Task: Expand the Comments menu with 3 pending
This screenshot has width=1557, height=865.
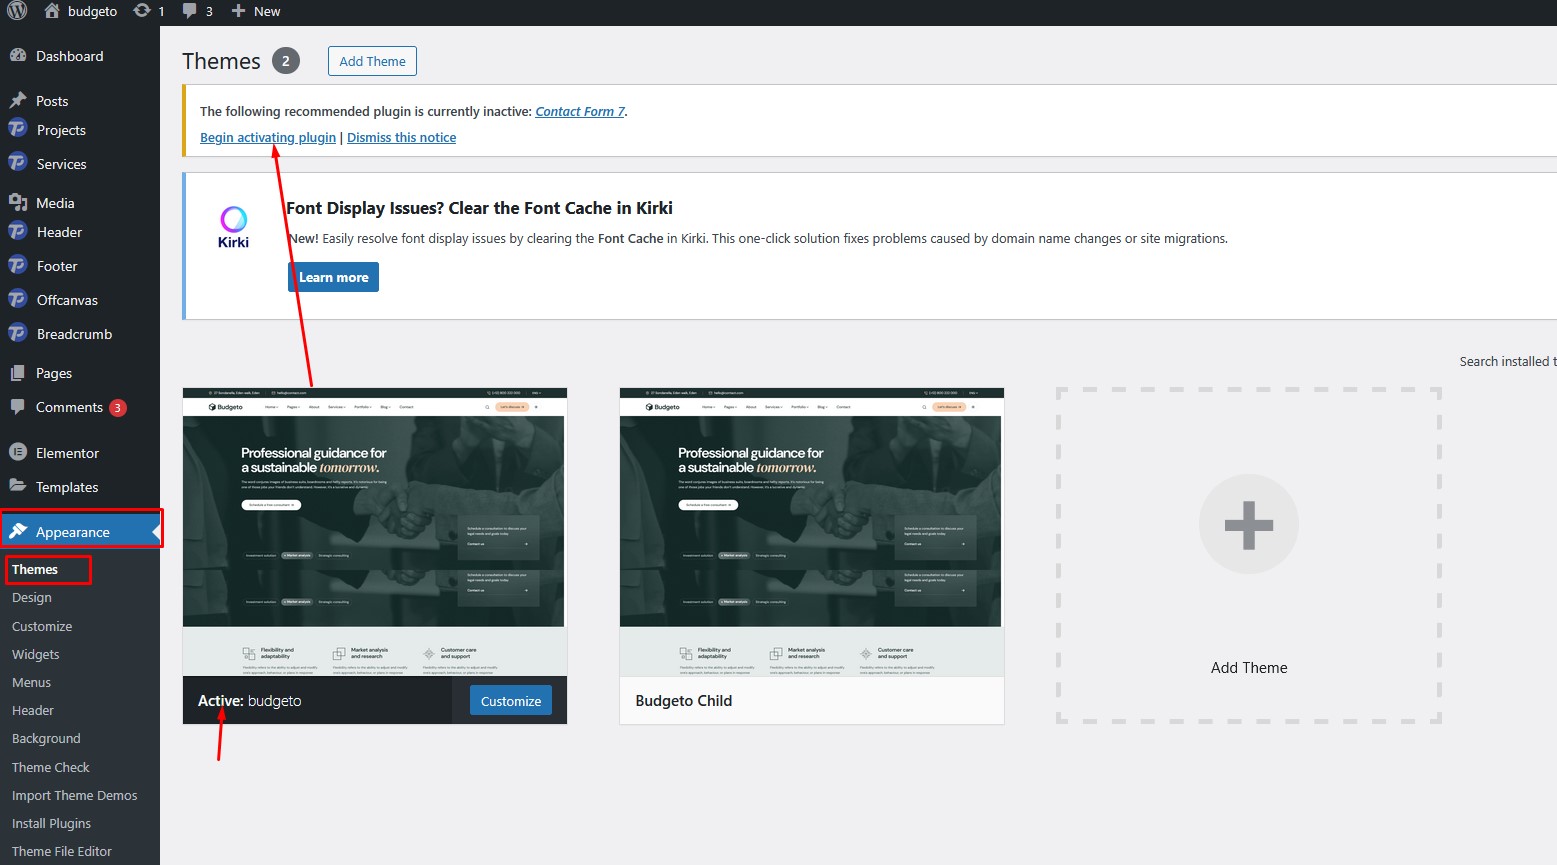Action: pos(69,408)
